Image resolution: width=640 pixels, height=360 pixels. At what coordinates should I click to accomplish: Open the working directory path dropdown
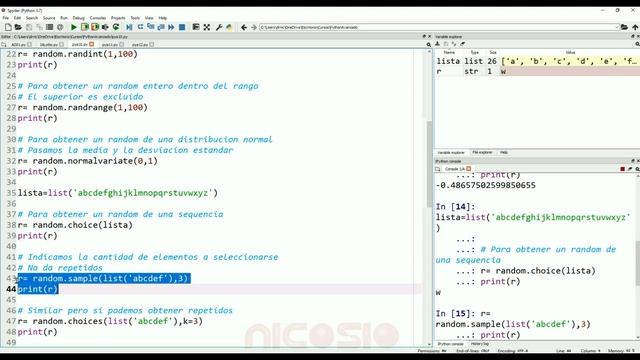(x=617, y=27)
